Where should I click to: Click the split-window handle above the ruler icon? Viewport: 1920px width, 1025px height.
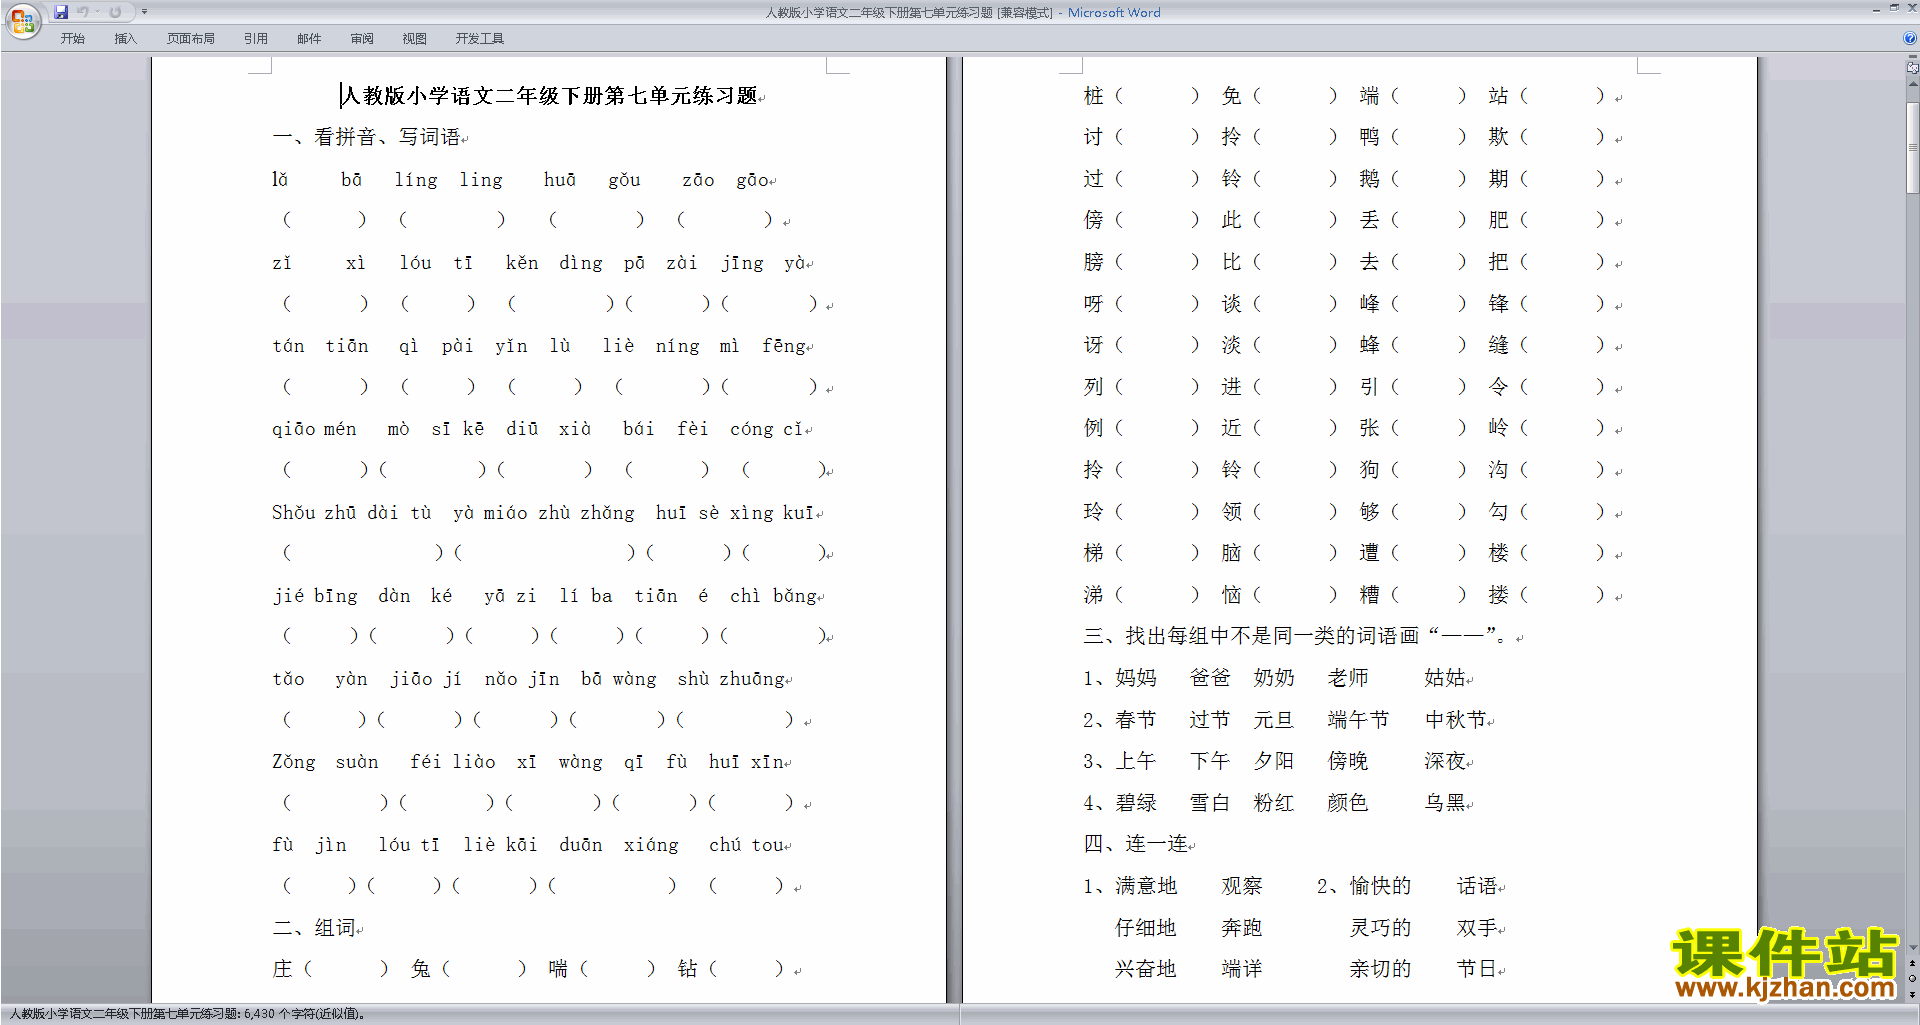(1912, 57)
